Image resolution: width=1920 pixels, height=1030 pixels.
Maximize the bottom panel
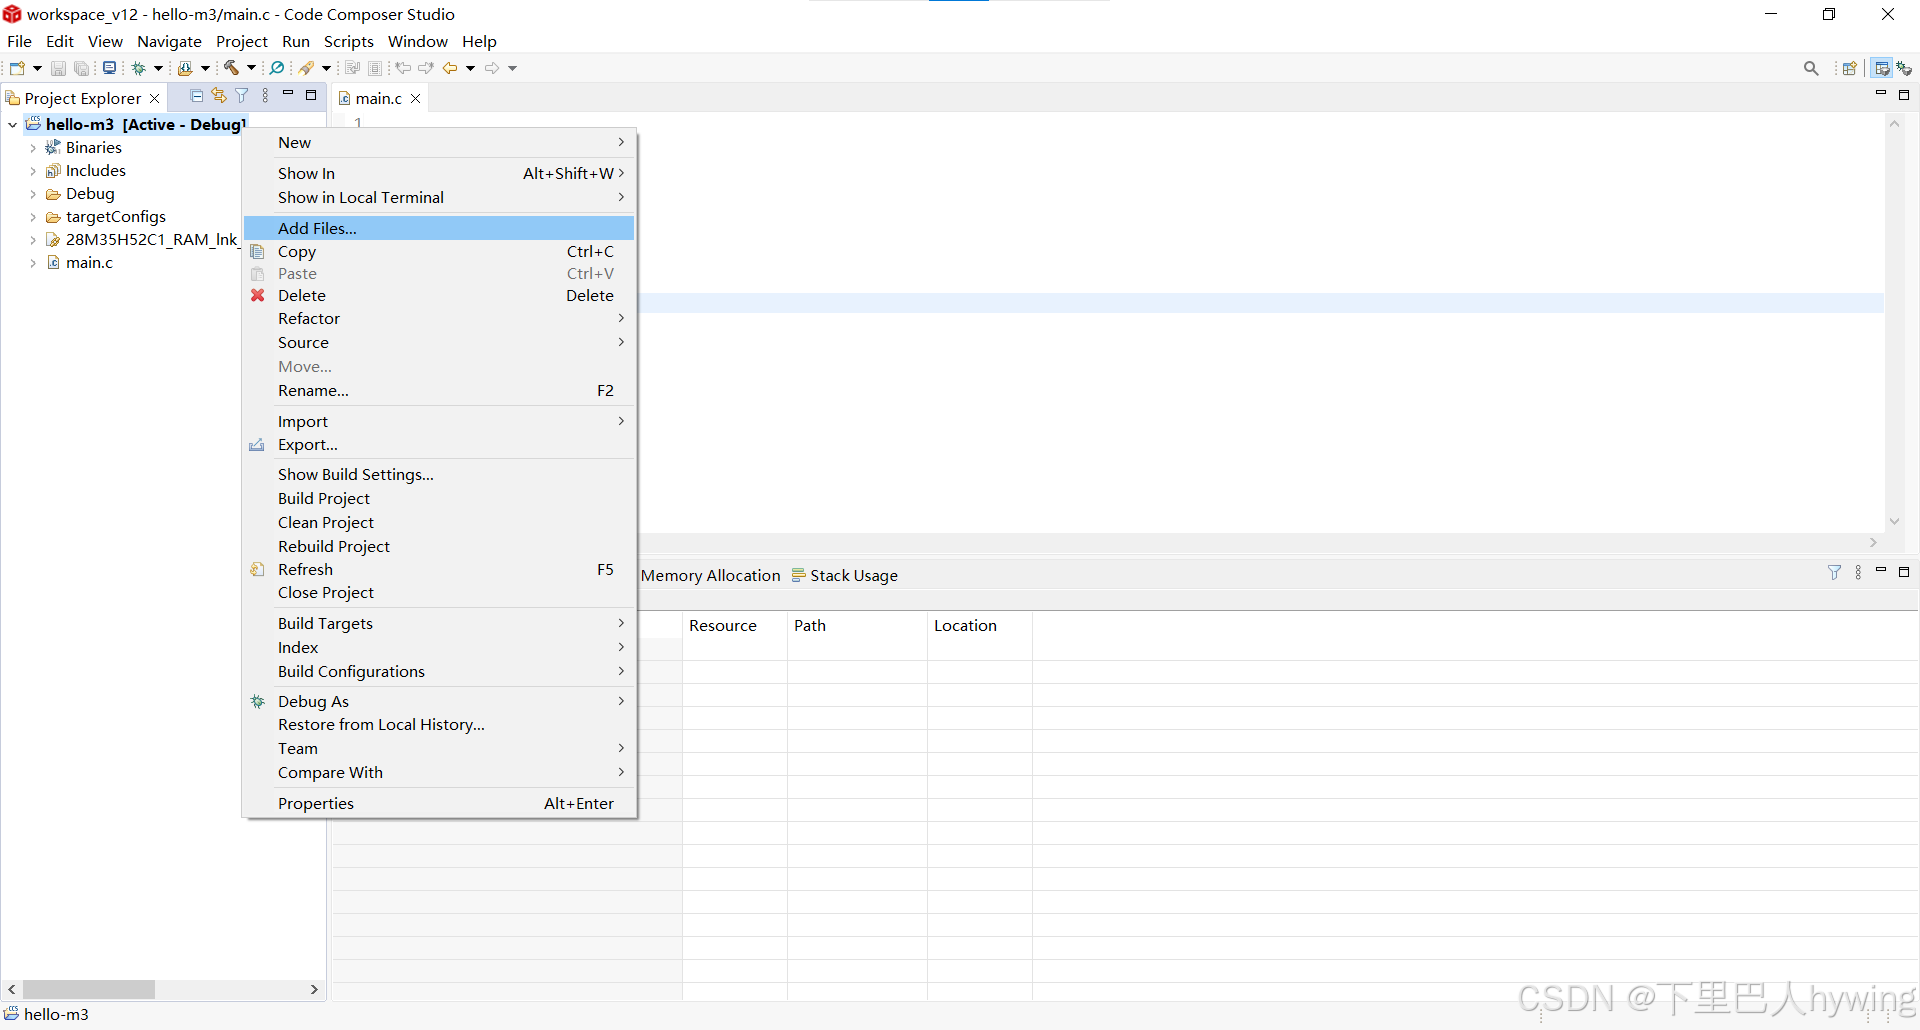pos(1904,572)
